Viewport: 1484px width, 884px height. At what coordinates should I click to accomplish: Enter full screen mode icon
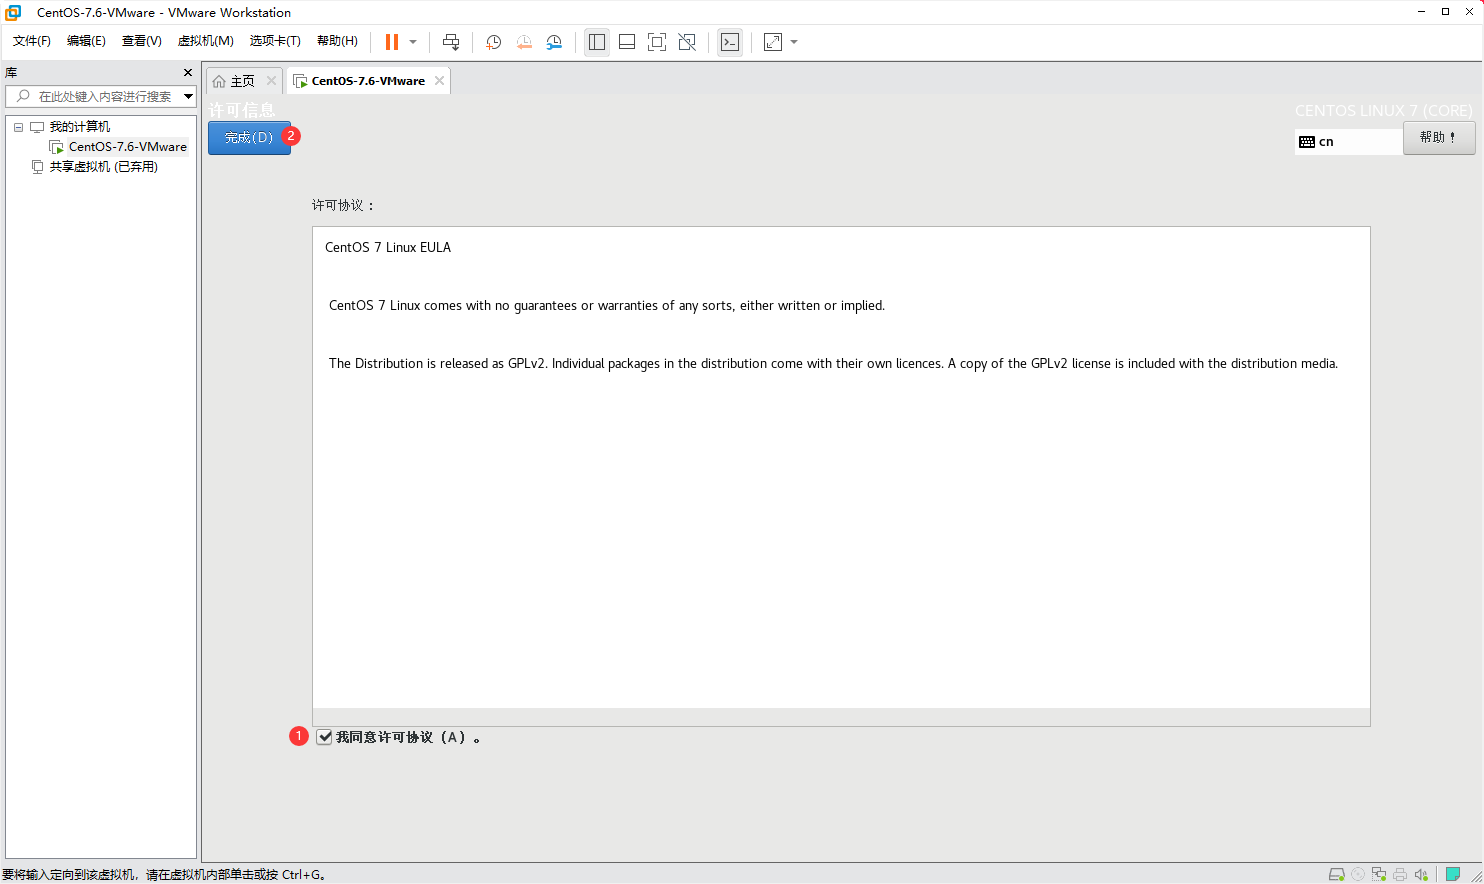point(657,42)
